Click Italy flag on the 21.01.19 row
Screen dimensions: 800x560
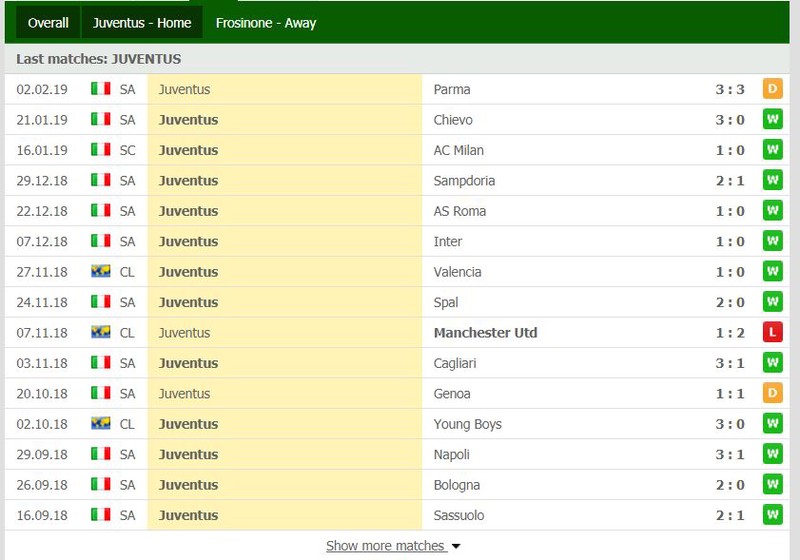[x=101, y=119]
